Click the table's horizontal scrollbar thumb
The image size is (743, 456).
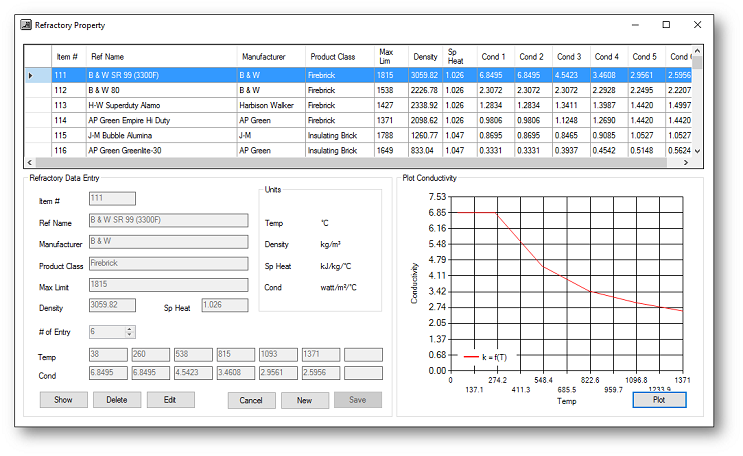point(351,163)
